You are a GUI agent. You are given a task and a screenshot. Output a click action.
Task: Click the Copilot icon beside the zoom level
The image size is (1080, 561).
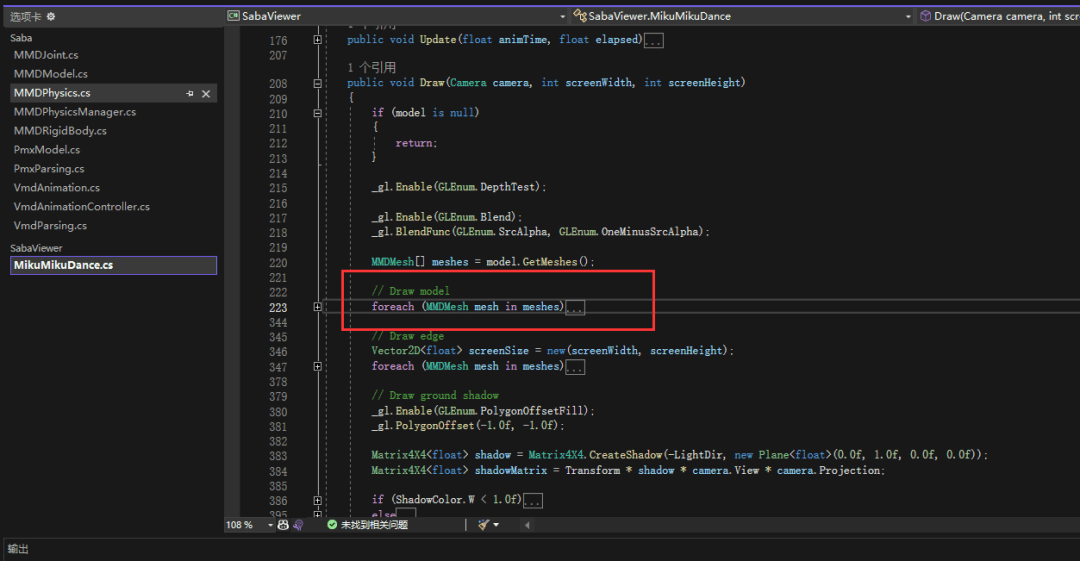[x=284, y=524]
